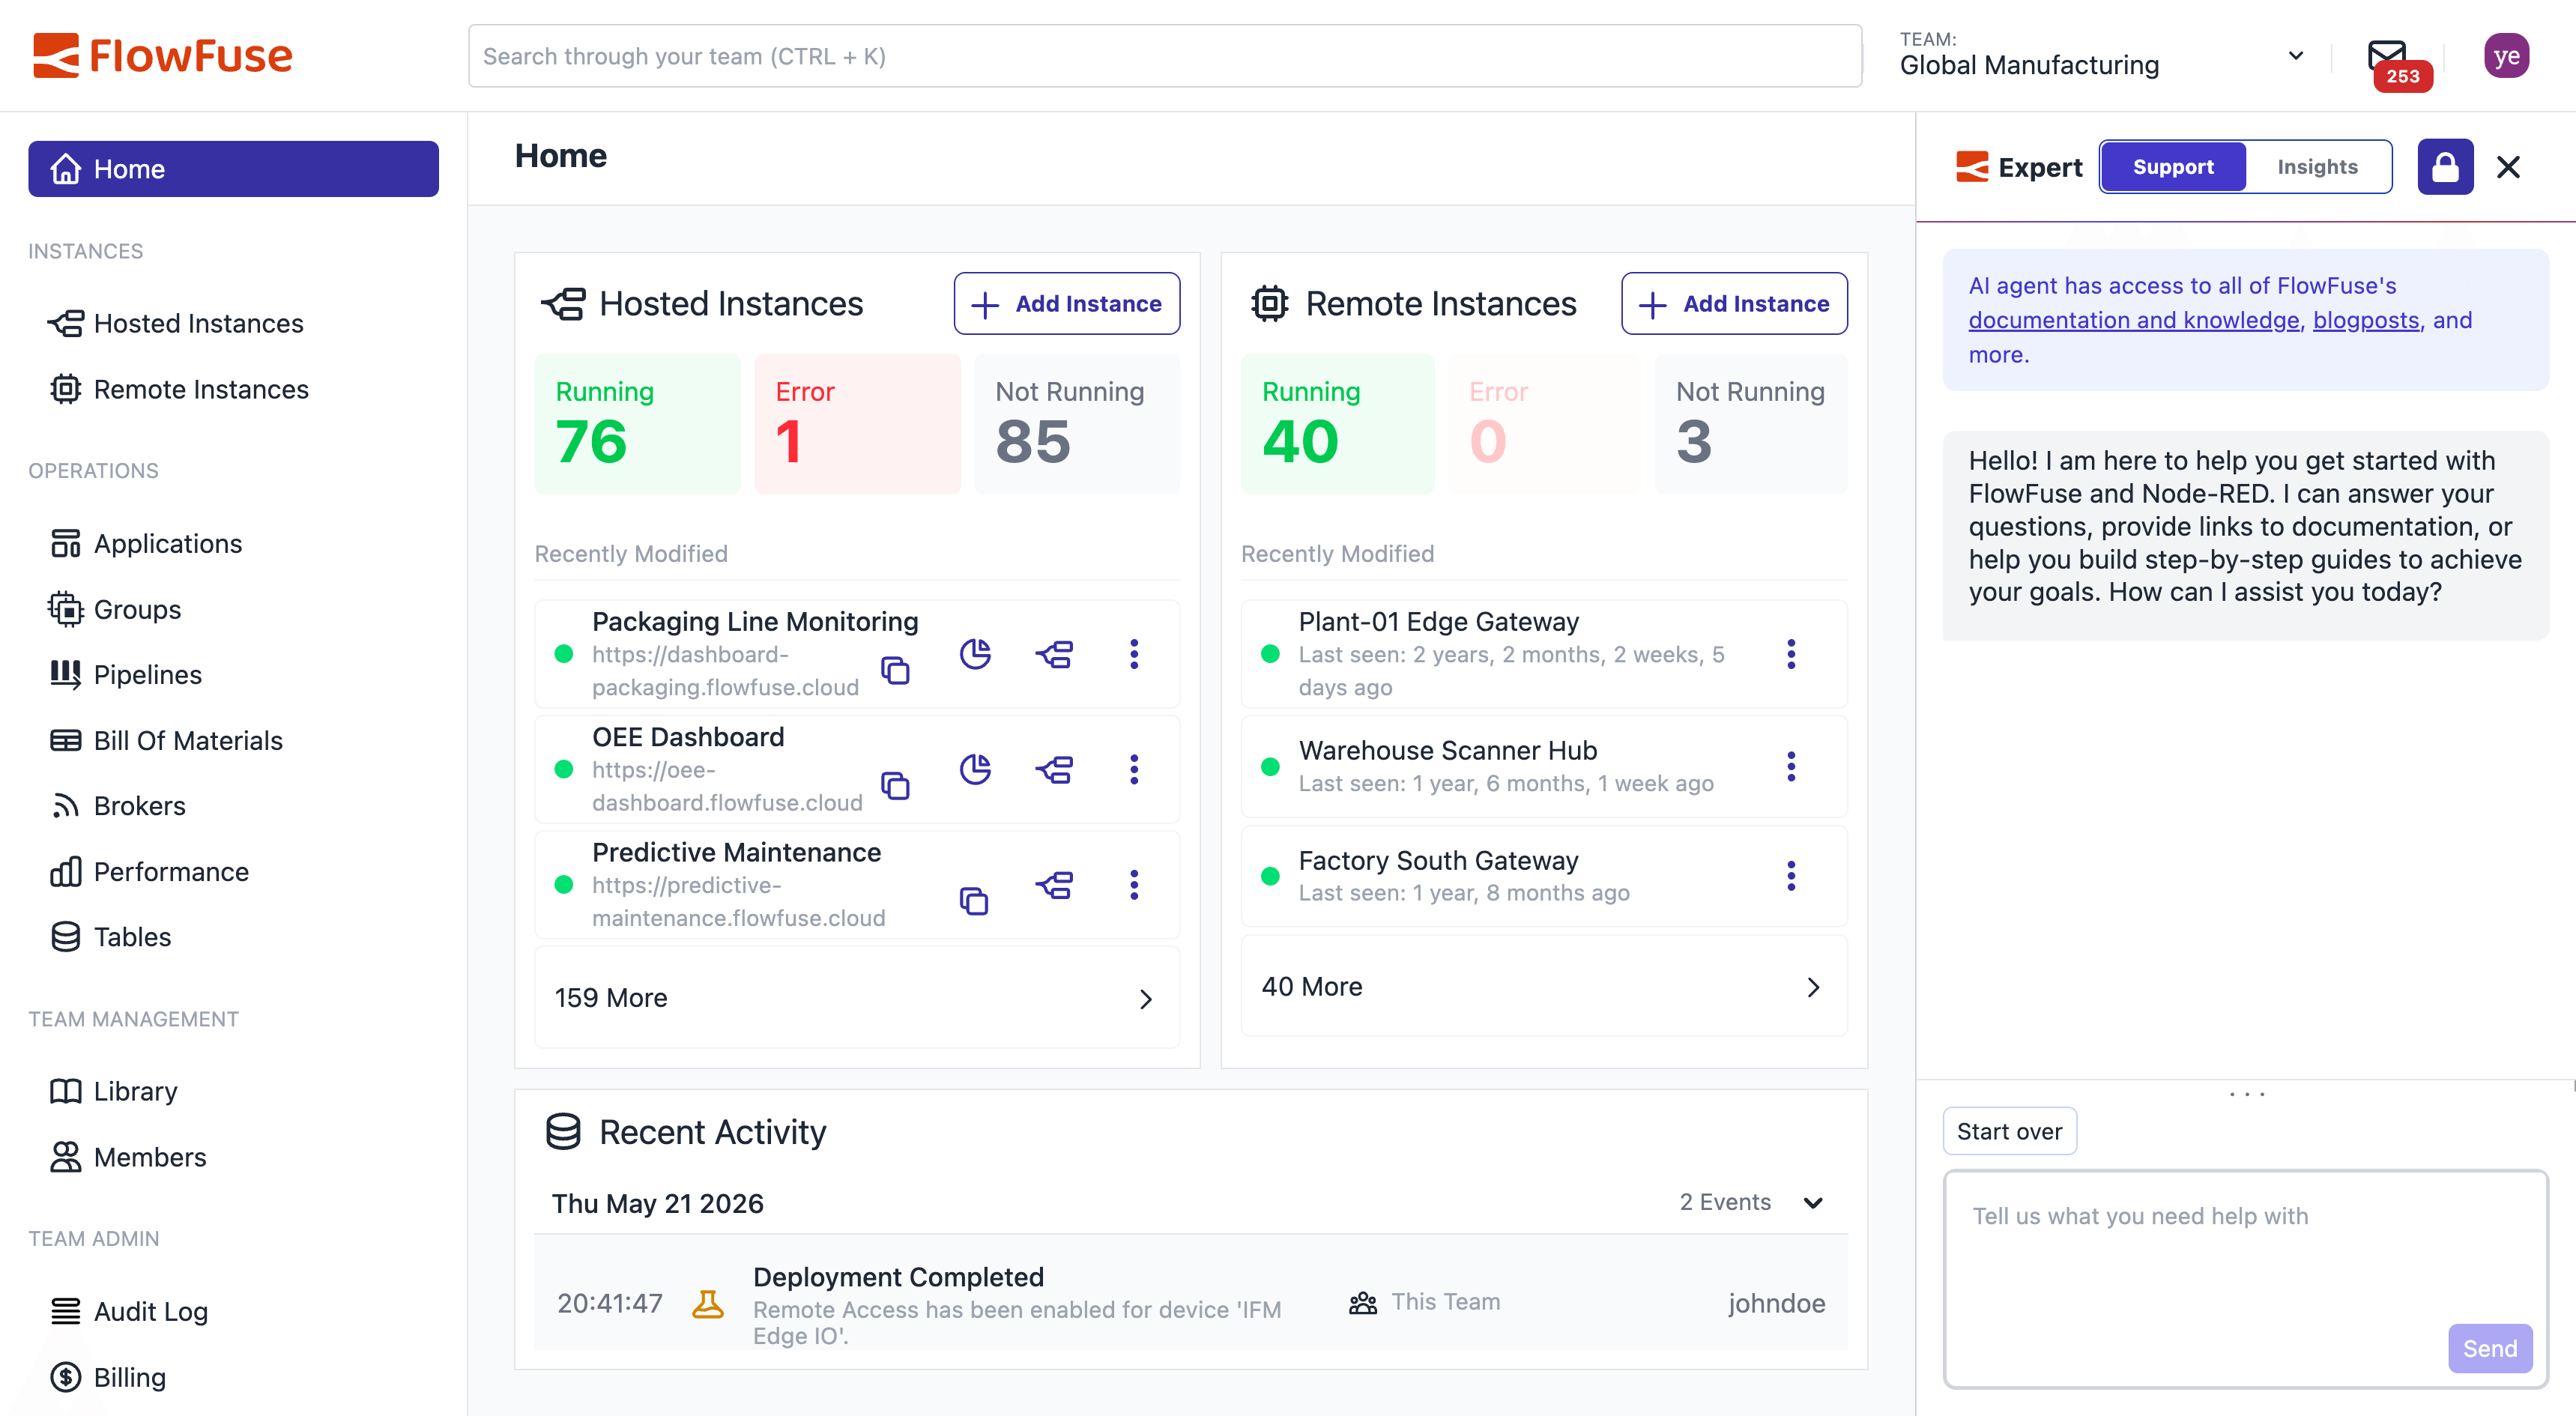The height and width of the screenshot is (1416, 2576).
Task: Open kebab menu for Predictive Maintenance
Action: (1133, 885)
